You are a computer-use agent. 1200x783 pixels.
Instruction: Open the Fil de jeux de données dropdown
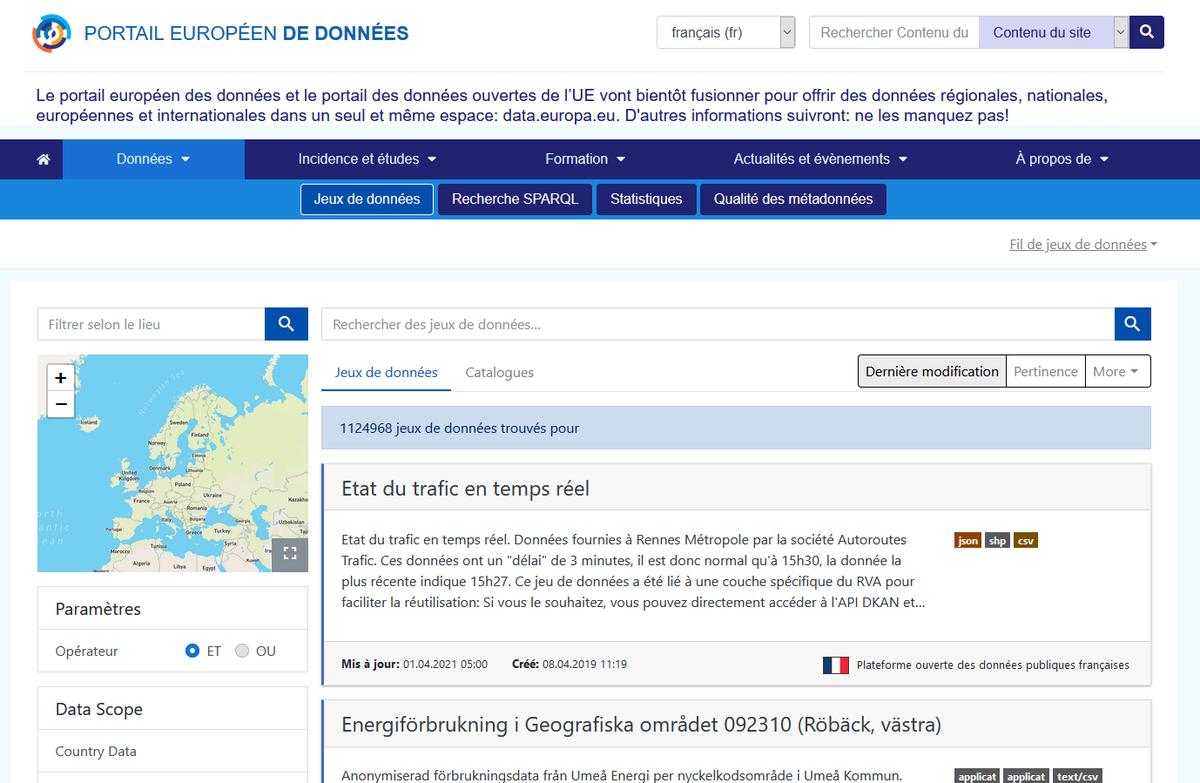click(x=1083, y=244)
